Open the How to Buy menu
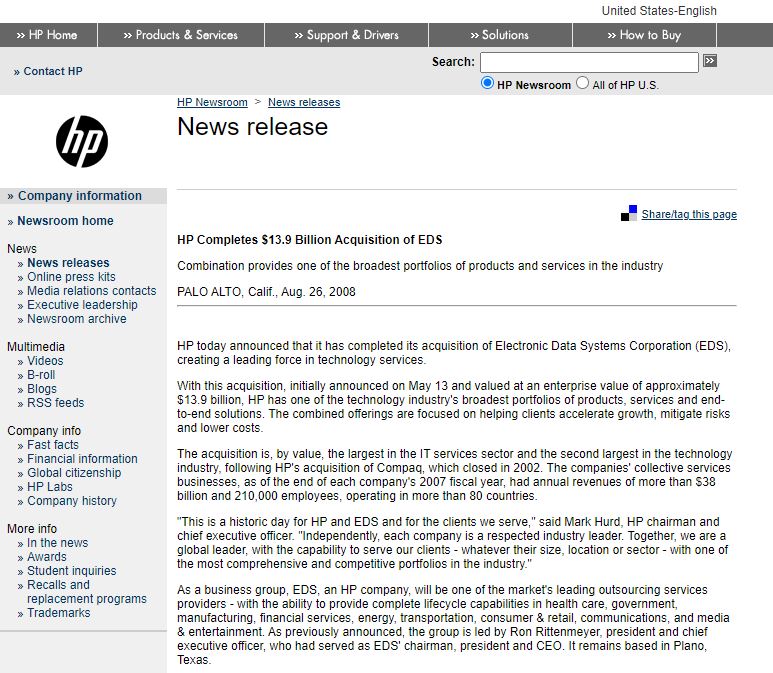773x673 pixels. coord(644,35)
